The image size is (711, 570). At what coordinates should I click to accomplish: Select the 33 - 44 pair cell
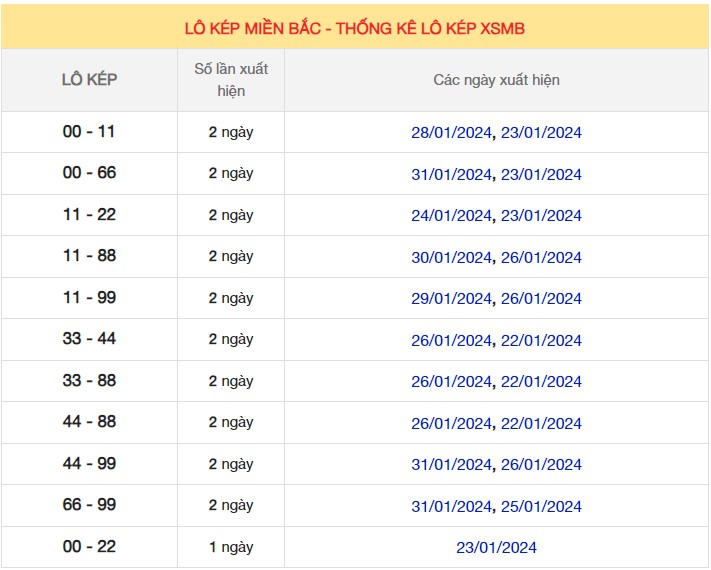89,339
